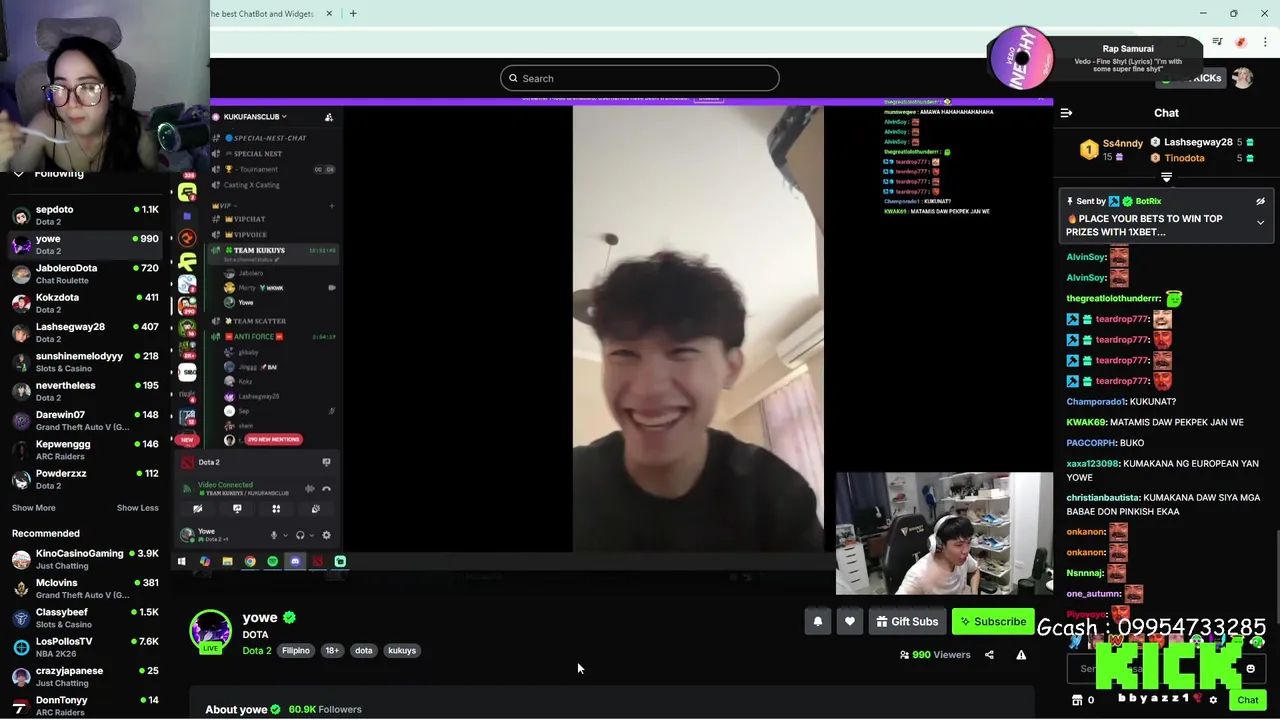Click the heart follow icon

pos(850,622)
